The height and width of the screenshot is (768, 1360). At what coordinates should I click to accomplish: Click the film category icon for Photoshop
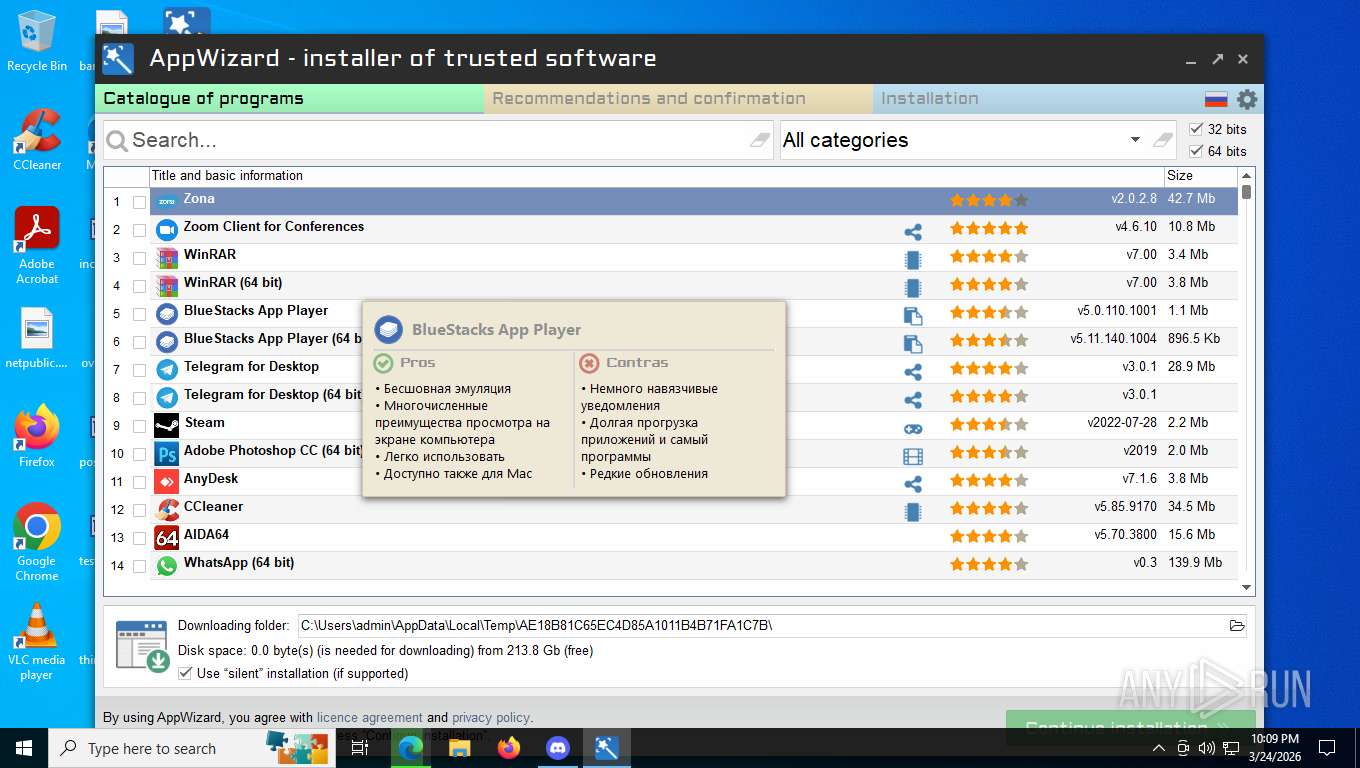click(x=912, y=456)
